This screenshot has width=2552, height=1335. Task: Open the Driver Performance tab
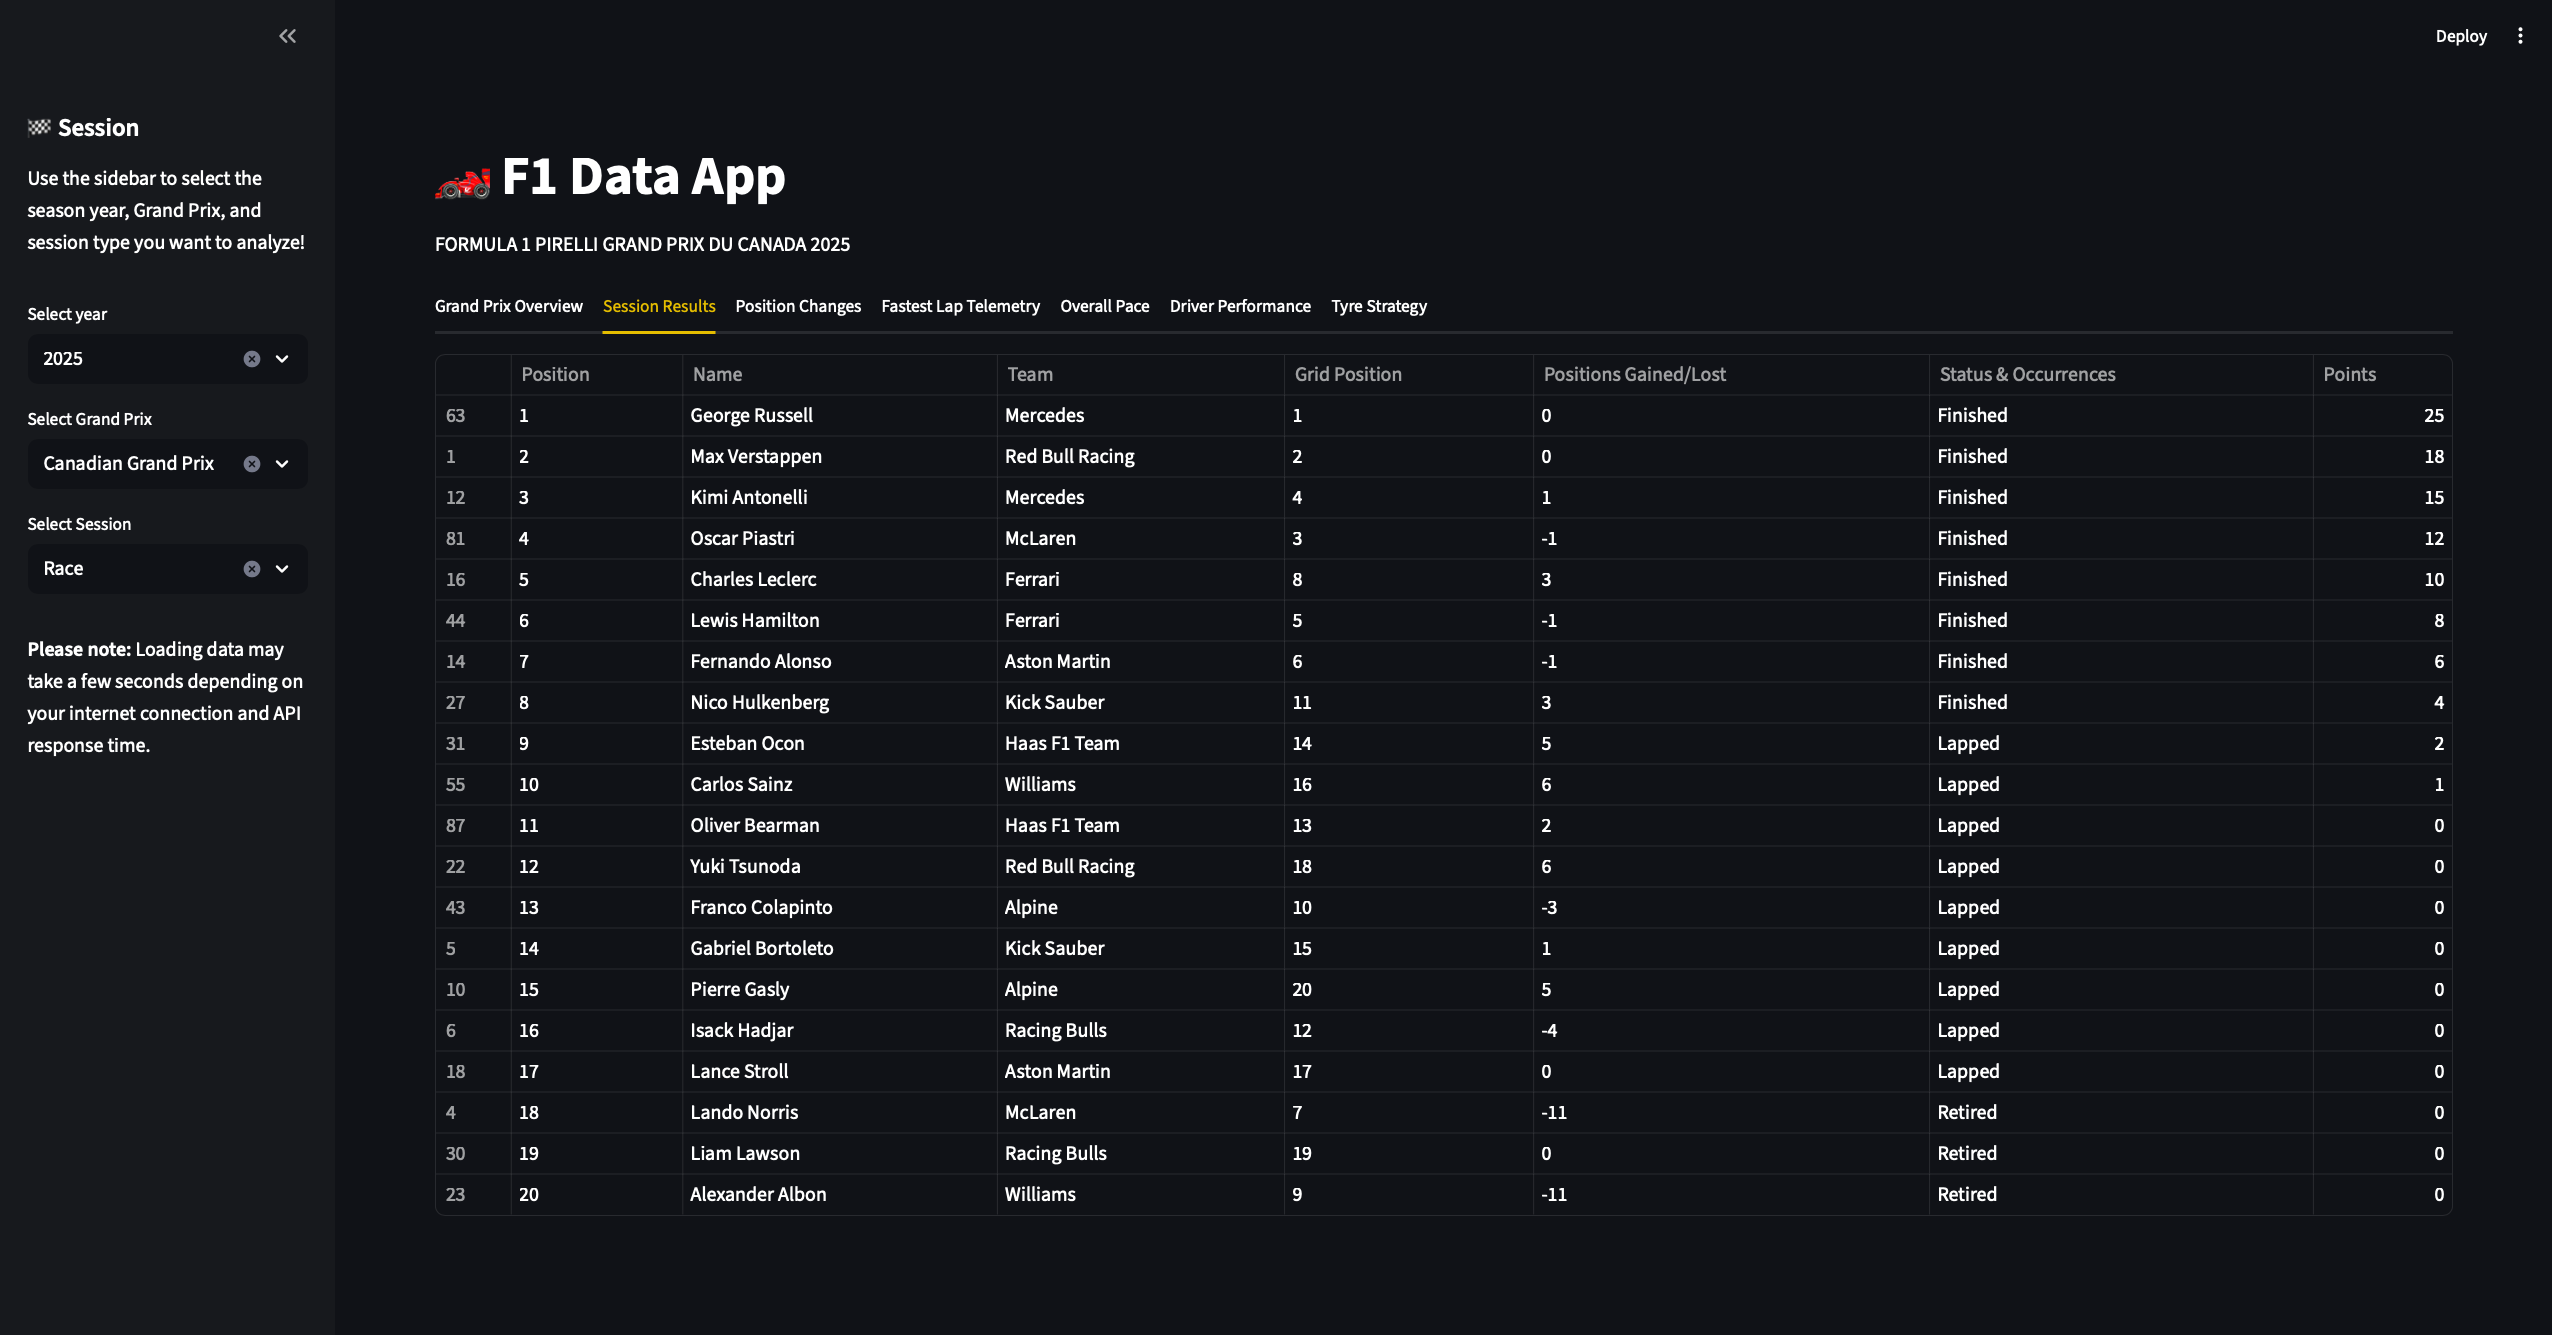(x=1240, y=306)
